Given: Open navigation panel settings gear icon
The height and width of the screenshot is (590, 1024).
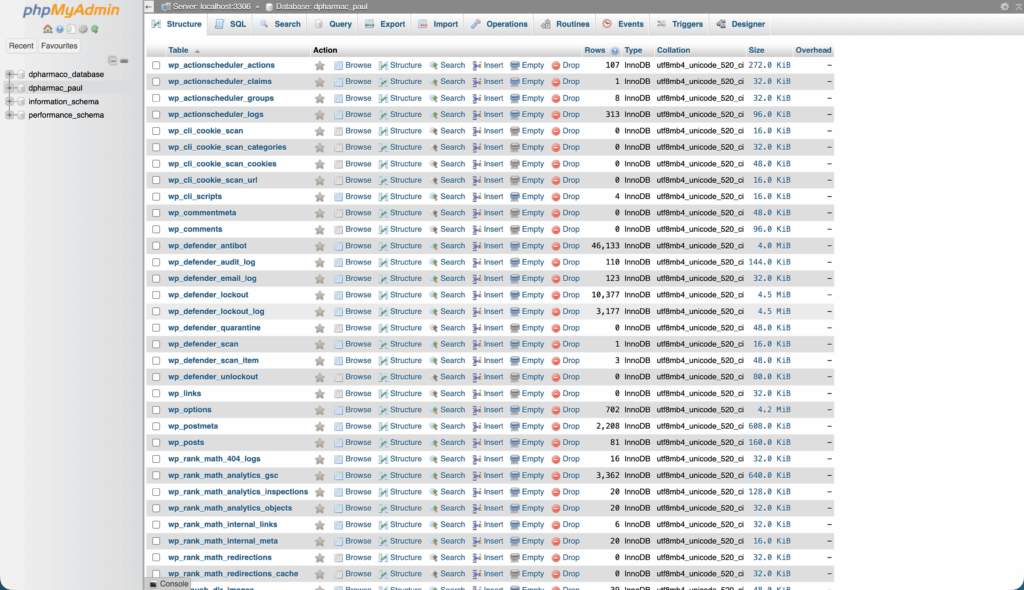Looking at the screenshot, I should point(83,29).
